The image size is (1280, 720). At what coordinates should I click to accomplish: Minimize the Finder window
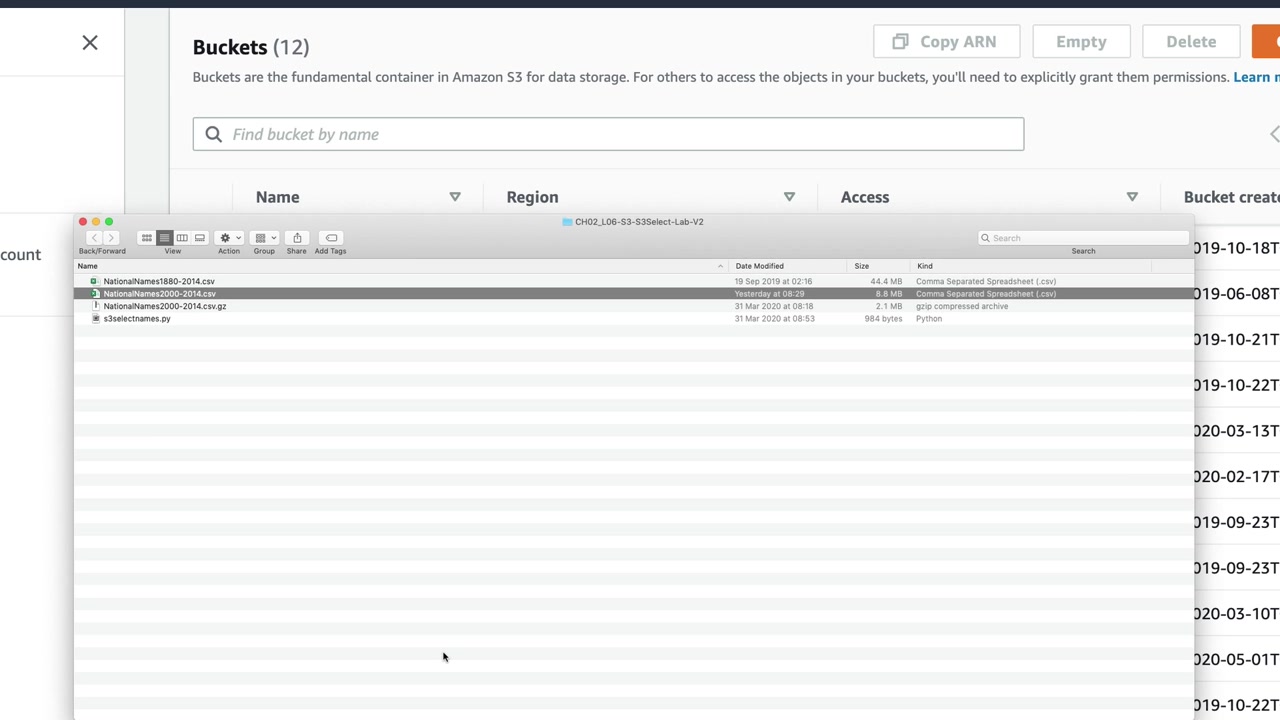coord(96,222)
